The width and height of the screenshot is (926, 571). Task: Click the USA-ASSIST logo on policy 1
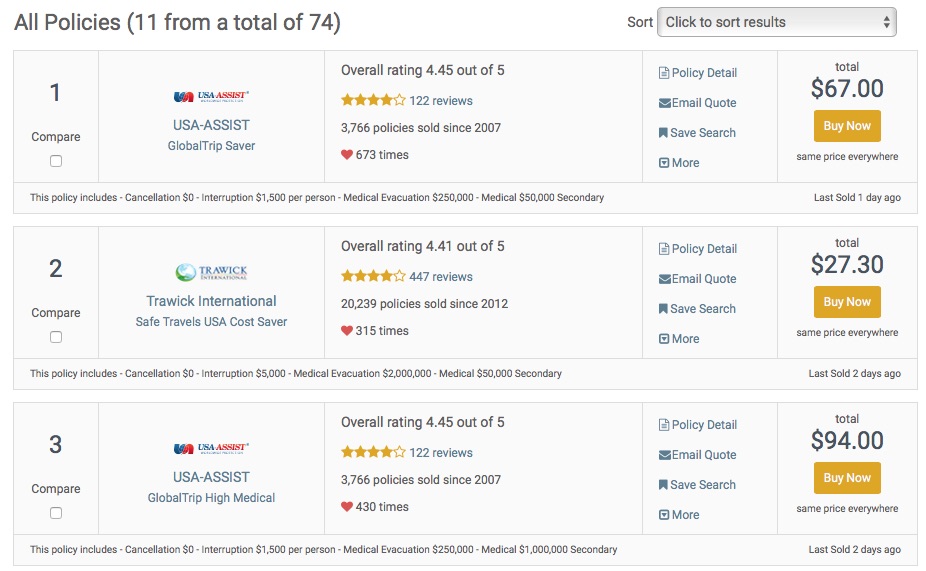point(211,96)
